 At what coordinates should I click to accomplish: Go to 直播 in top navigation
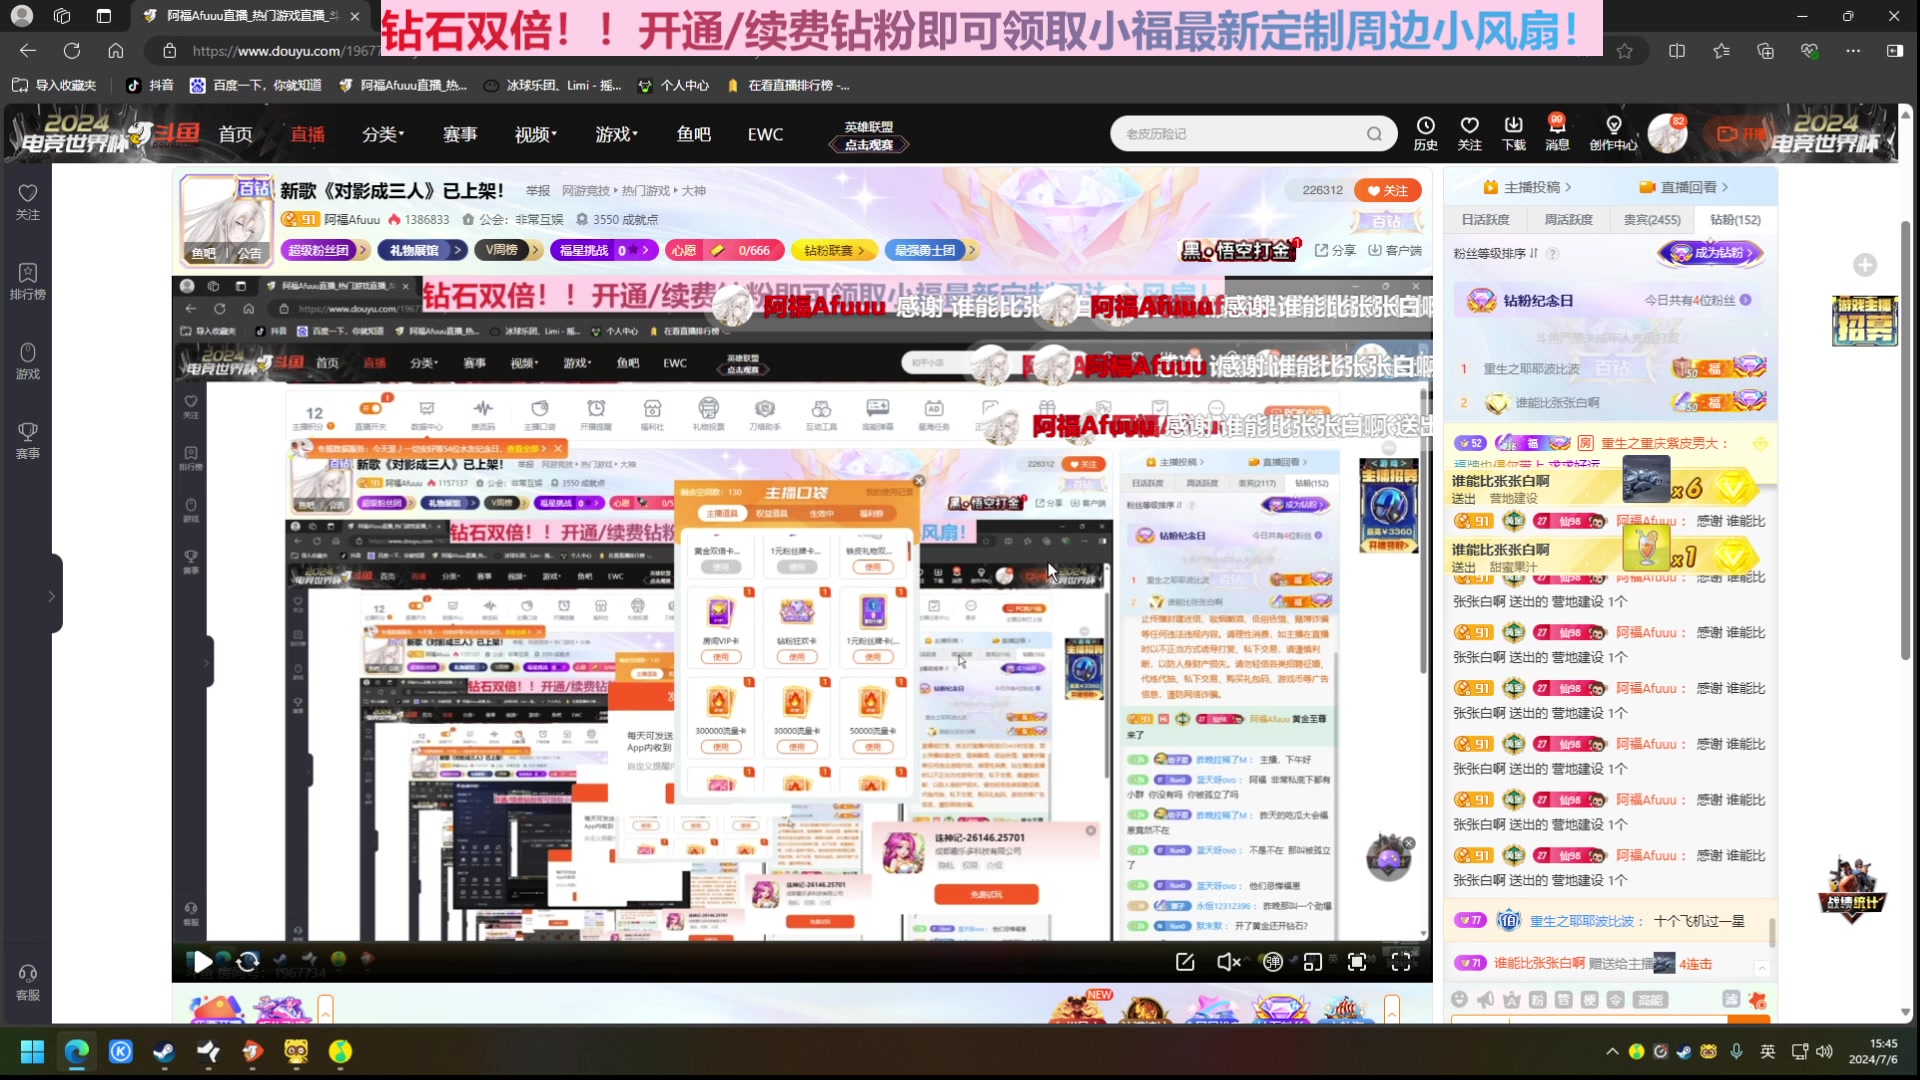point(308,134)
